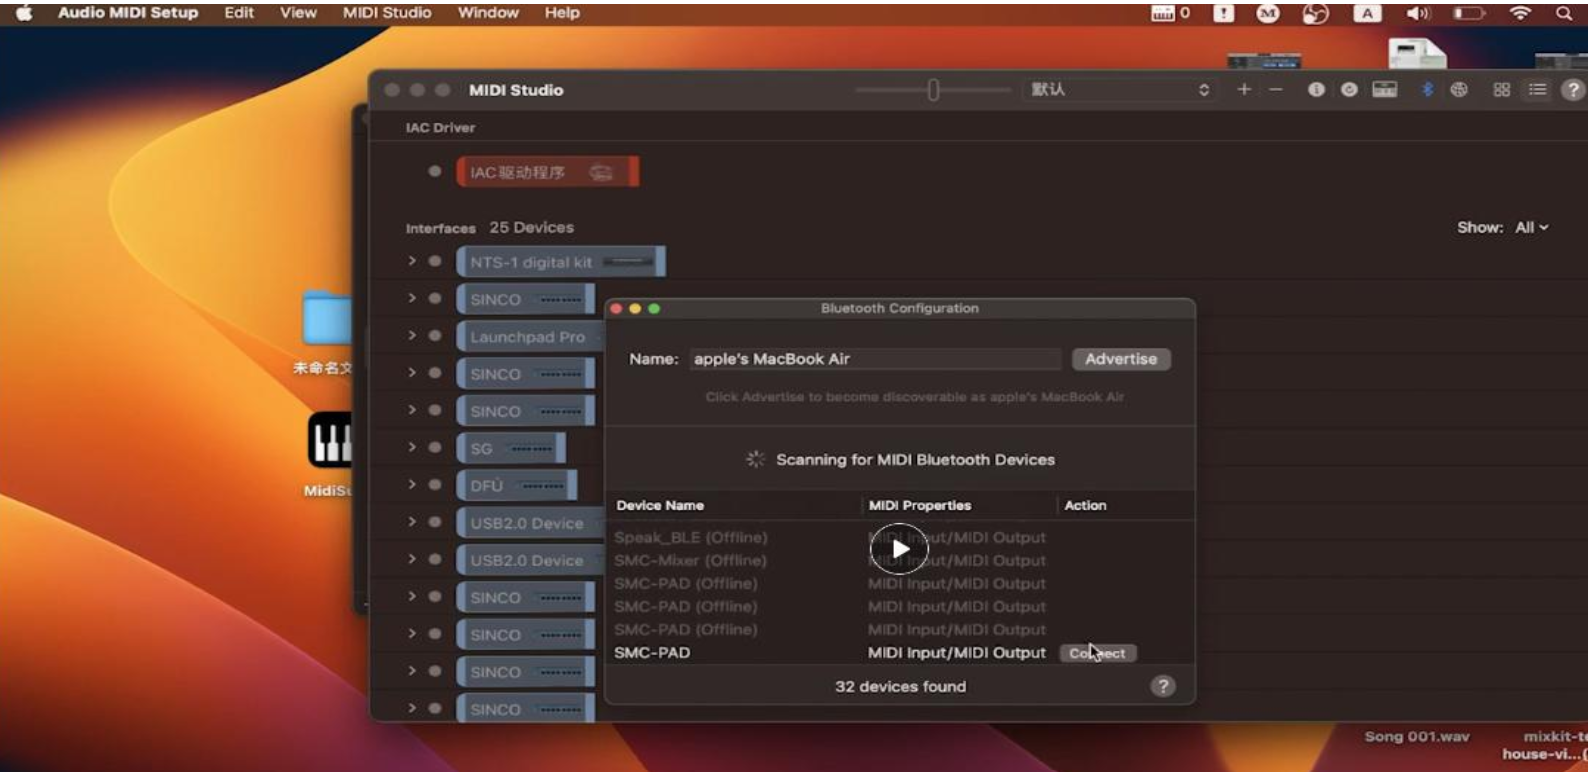Expand the Launchpad Pro row

(411, 336)
